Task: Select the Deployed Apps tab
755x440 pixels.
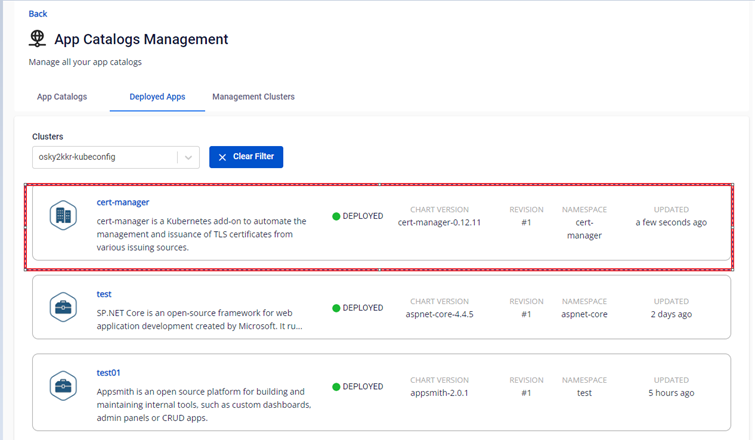Action: click(157, 97)
